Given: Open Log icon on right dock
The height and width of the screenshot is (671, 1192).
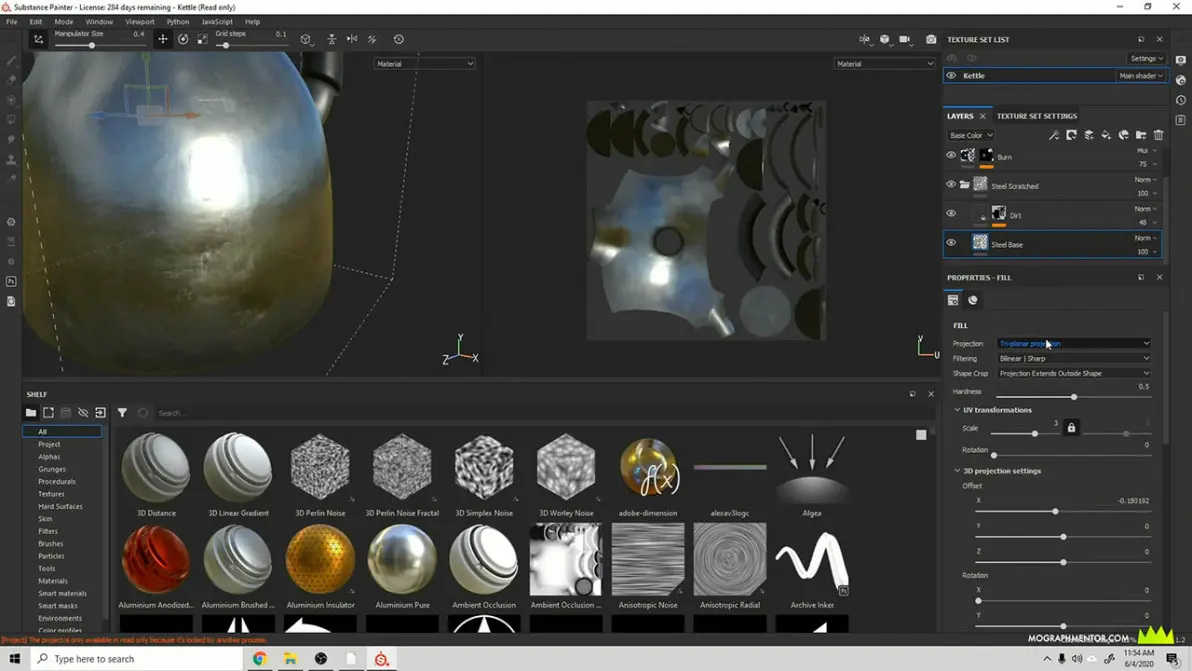Looking at the screenshot, I should pos(1181,120).
